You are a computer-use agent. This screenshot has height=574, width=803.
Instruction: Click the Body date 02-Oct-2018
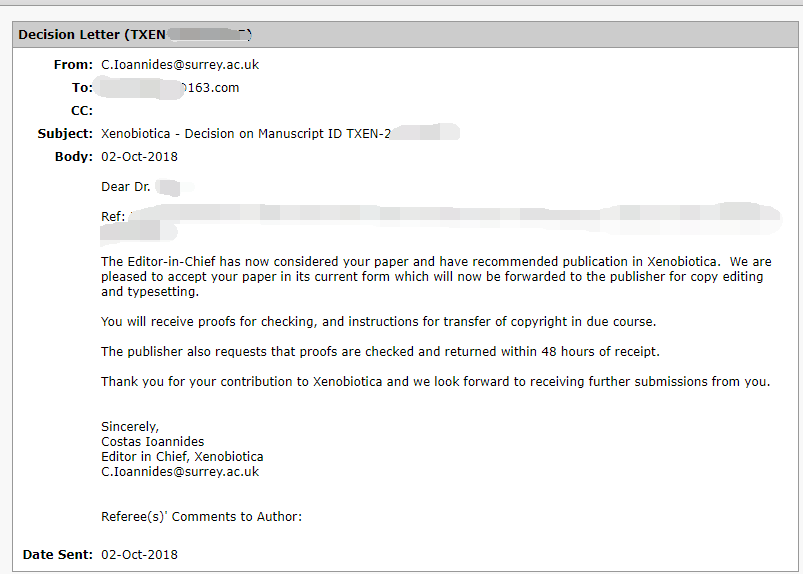coord(139,157)
